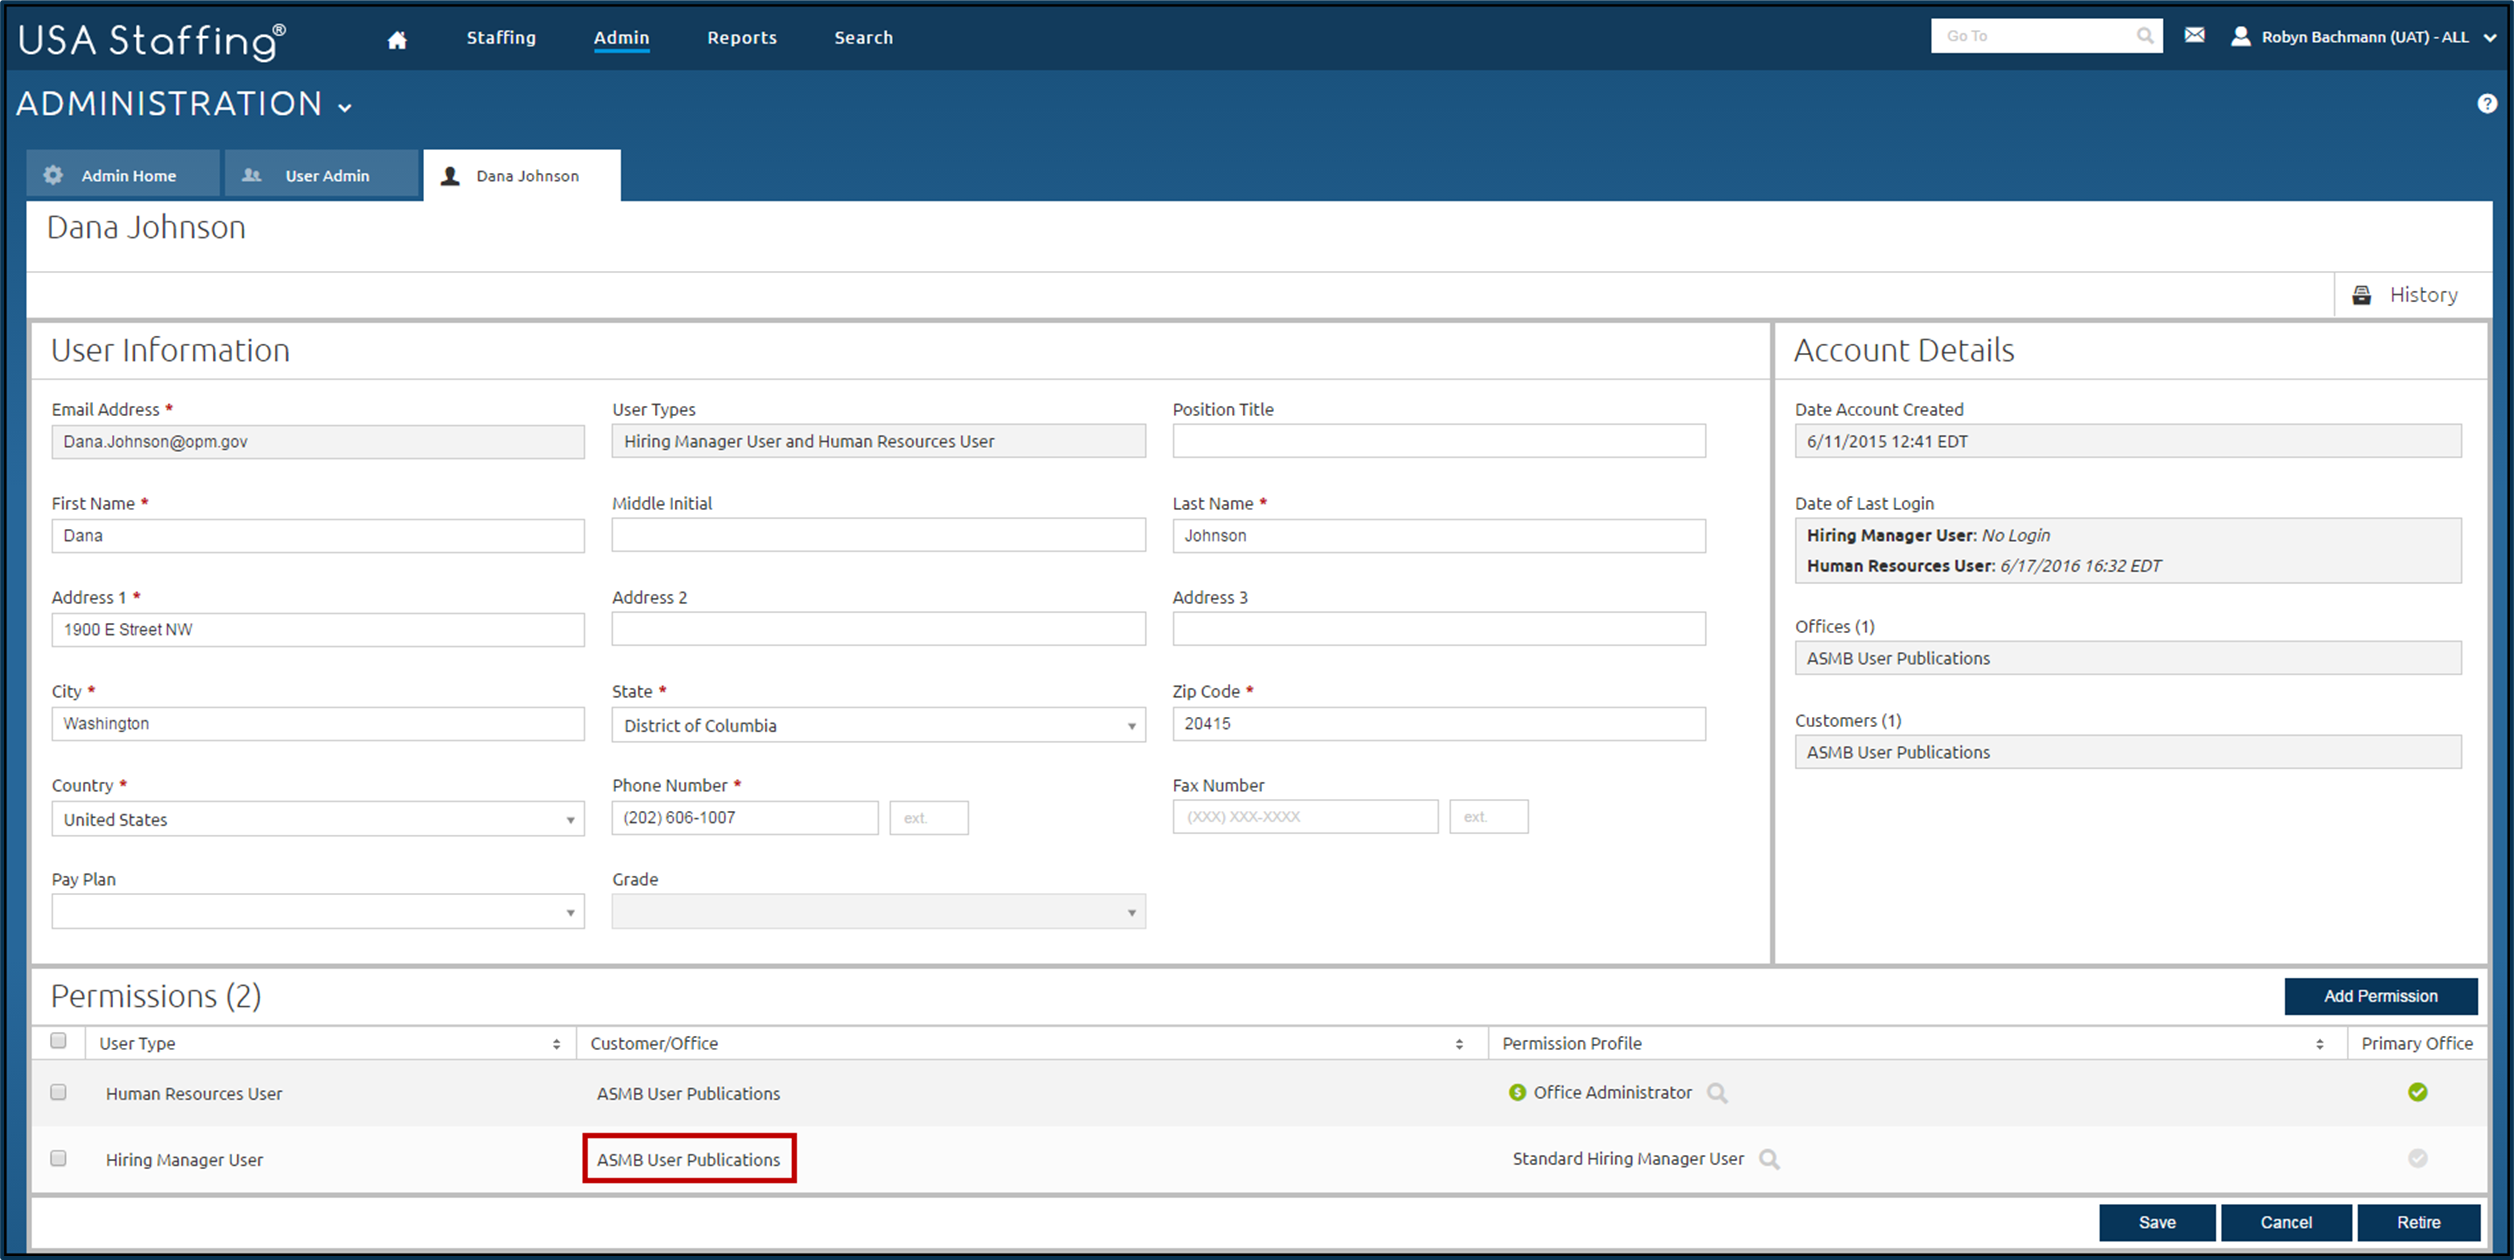Switch to the Admin Home tab
This screenshot has height=1260, width=2514.
[x=123, y=175]
